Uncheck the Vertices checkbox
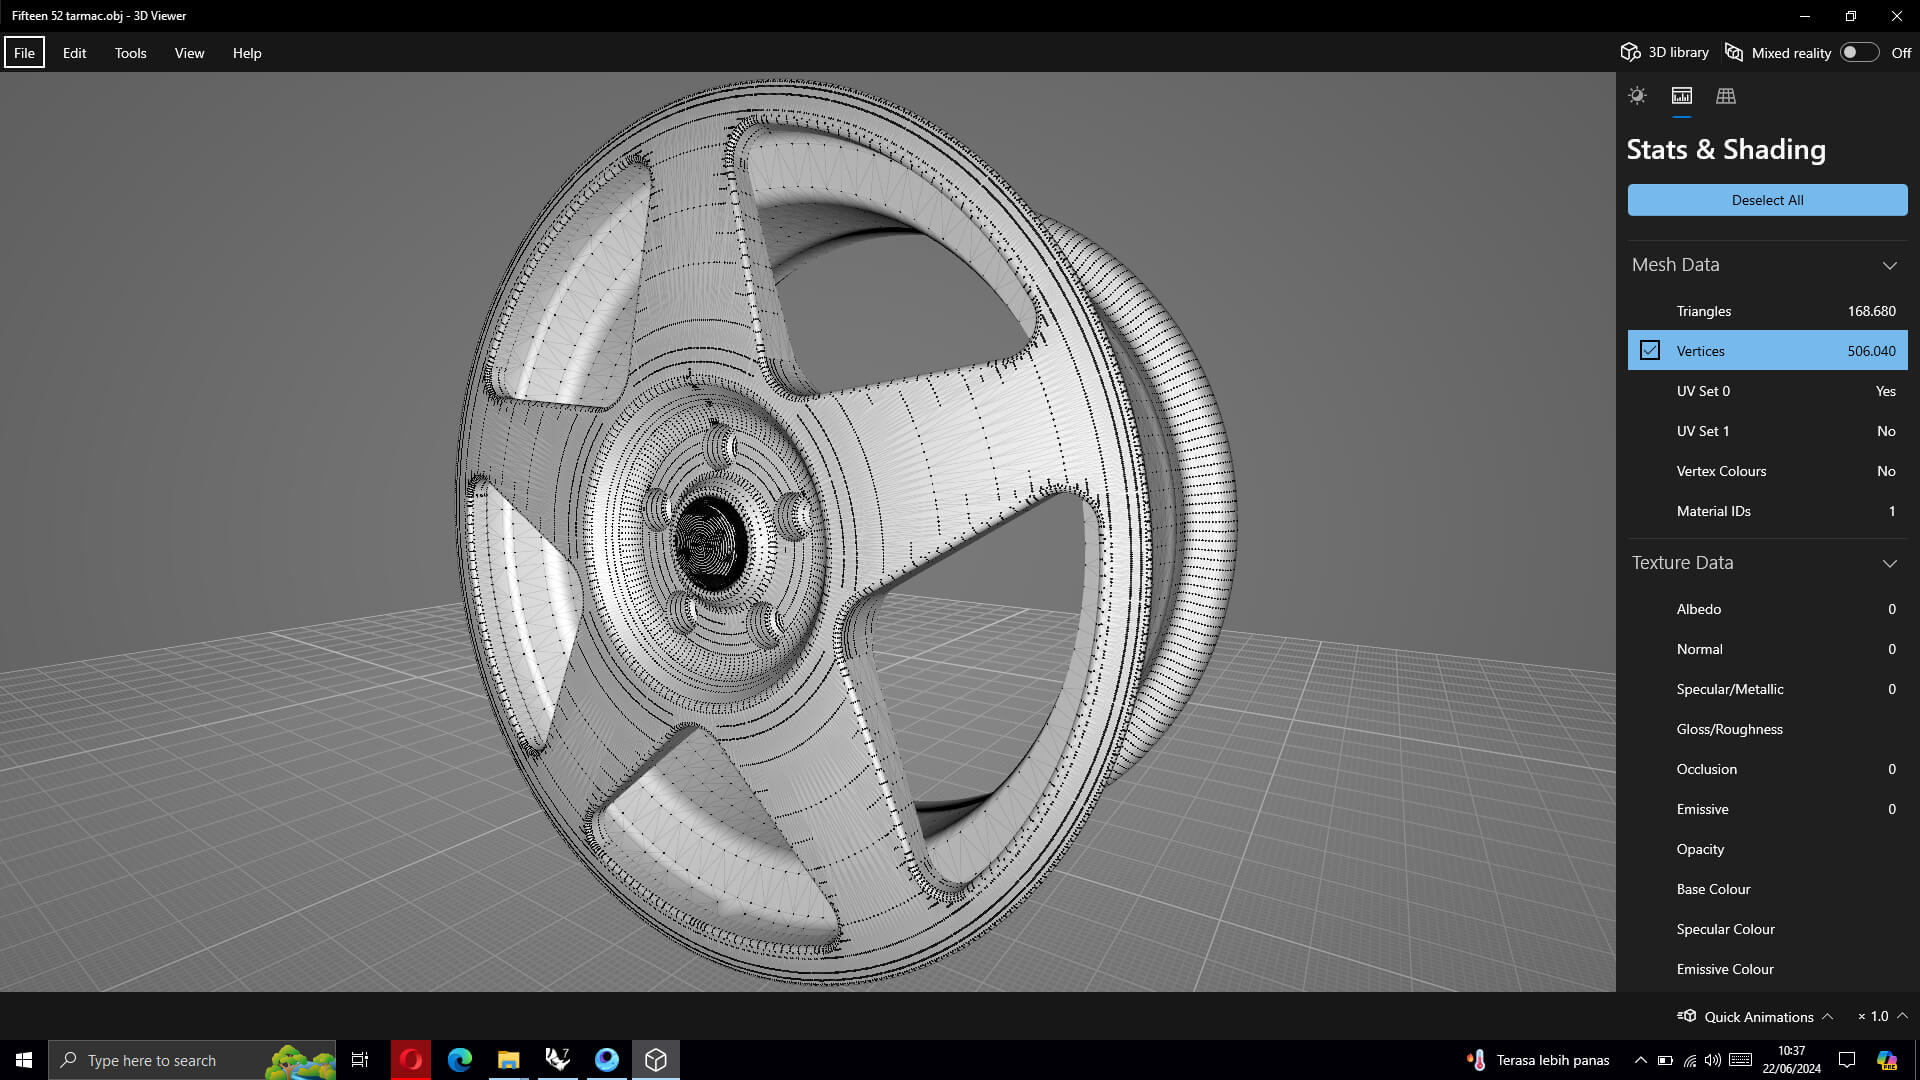The image size is (1920, 1080). [x=1650, y=351]
